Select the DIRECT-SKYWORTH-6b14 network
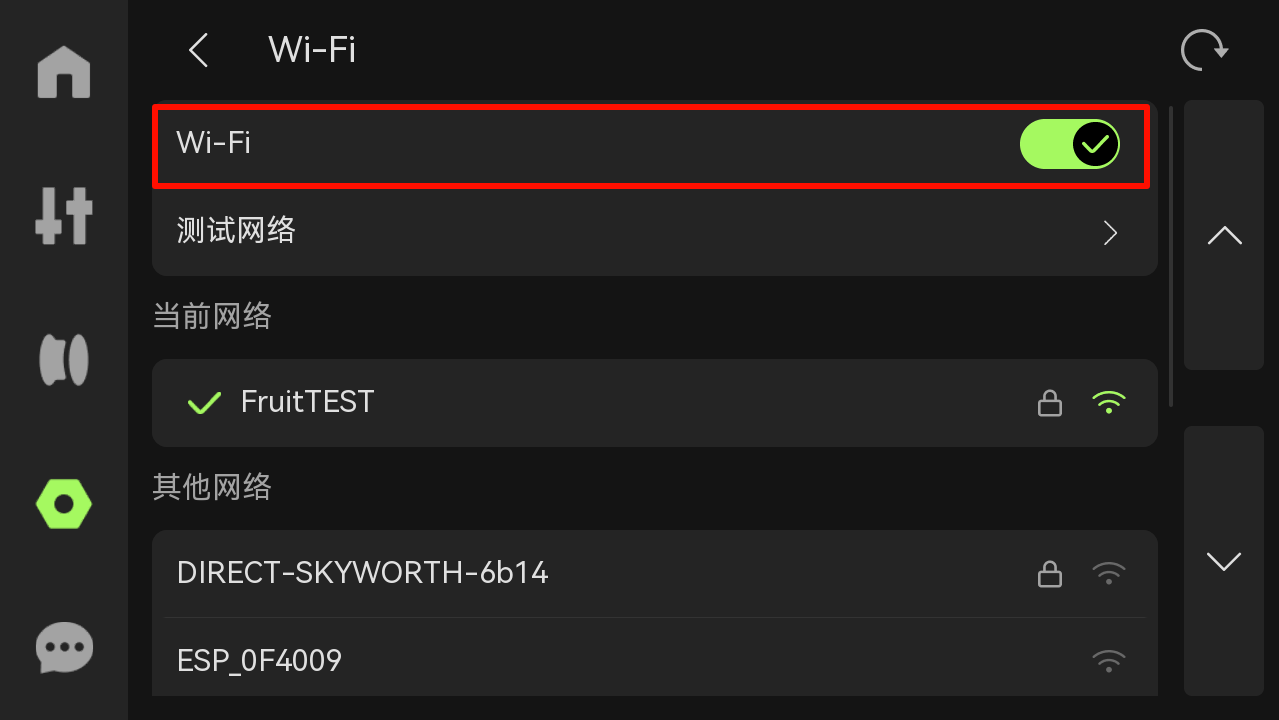Screen dimensions: 1279x720 (655, 574)
